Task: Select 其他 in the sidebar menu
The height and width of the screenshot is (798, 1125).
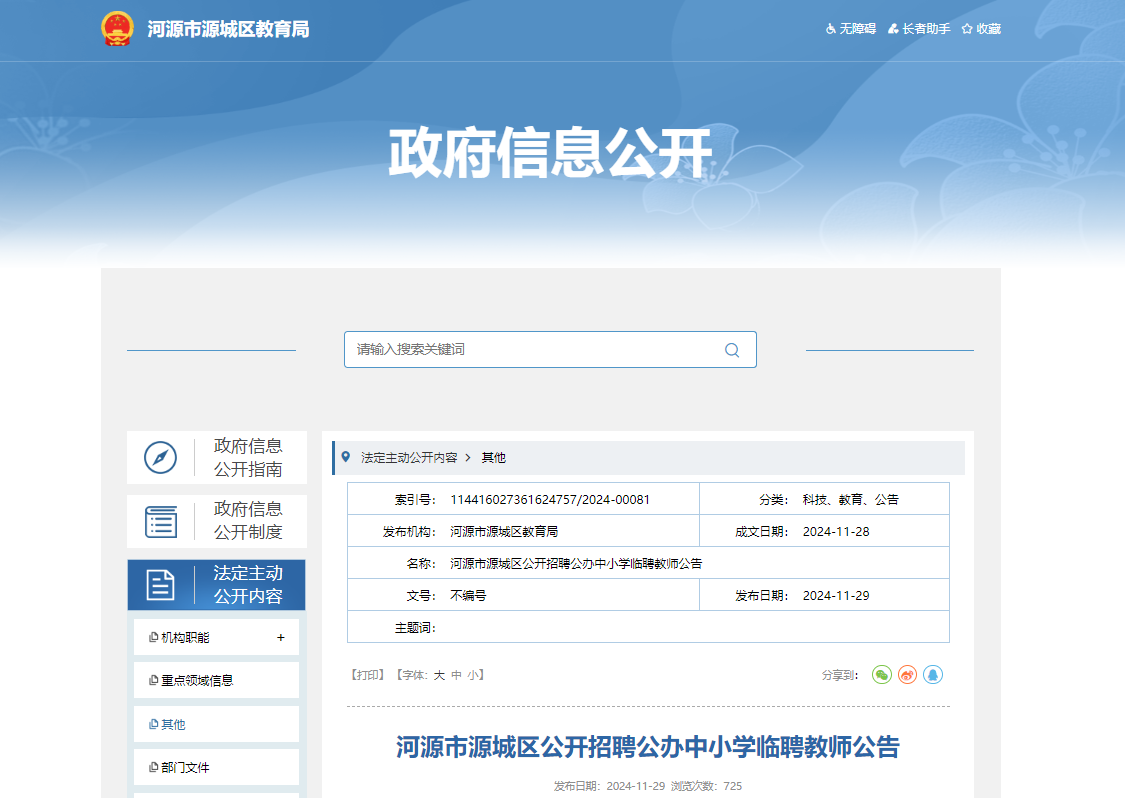Action: (x=173, y=725)
